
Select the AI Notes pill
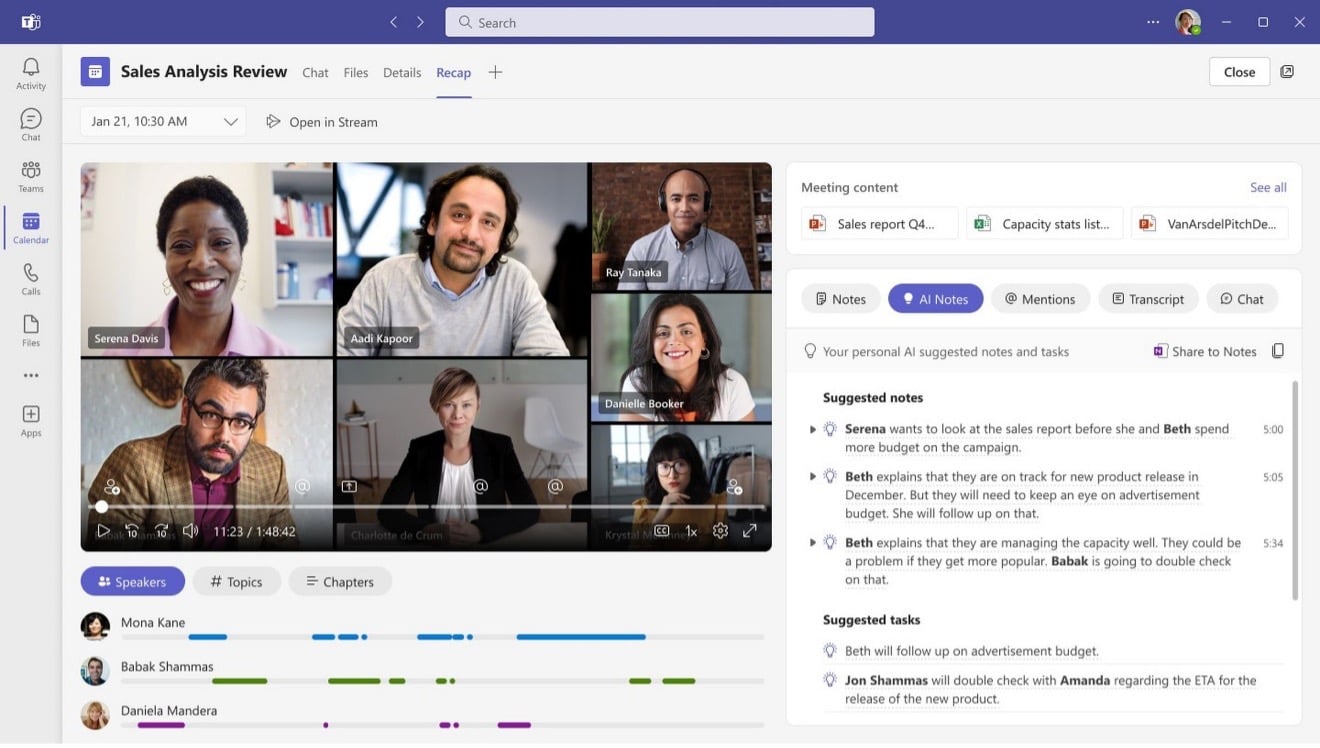click(x=935, y=298)
